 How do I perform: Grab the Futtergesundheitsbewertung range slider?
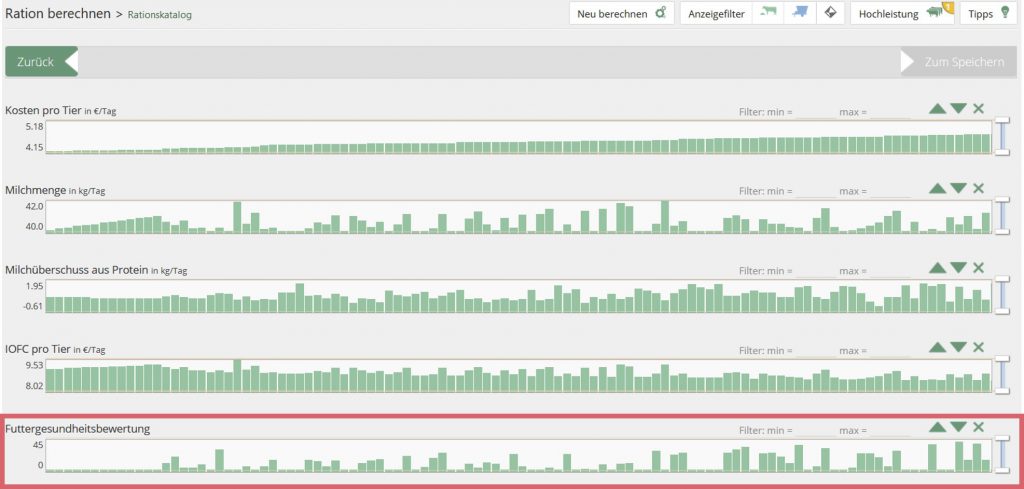1002,455
